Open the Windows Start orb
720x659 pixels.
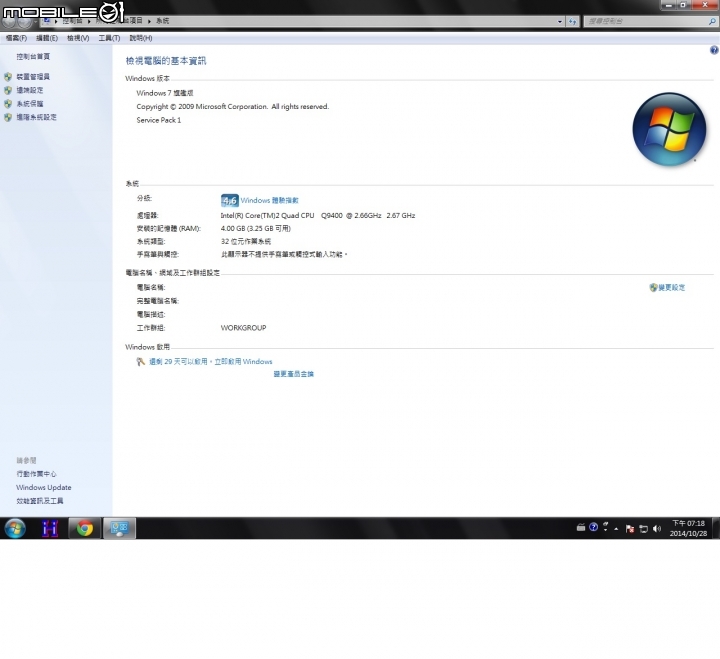coord(15,528)
